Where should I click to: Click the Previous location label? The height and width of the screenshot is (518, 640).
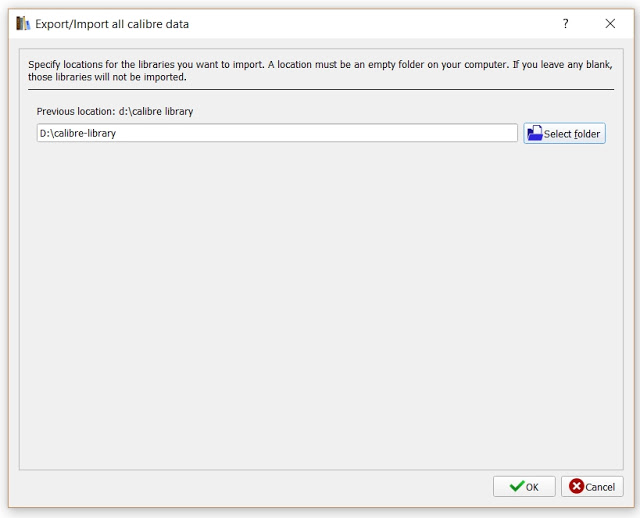76,111
